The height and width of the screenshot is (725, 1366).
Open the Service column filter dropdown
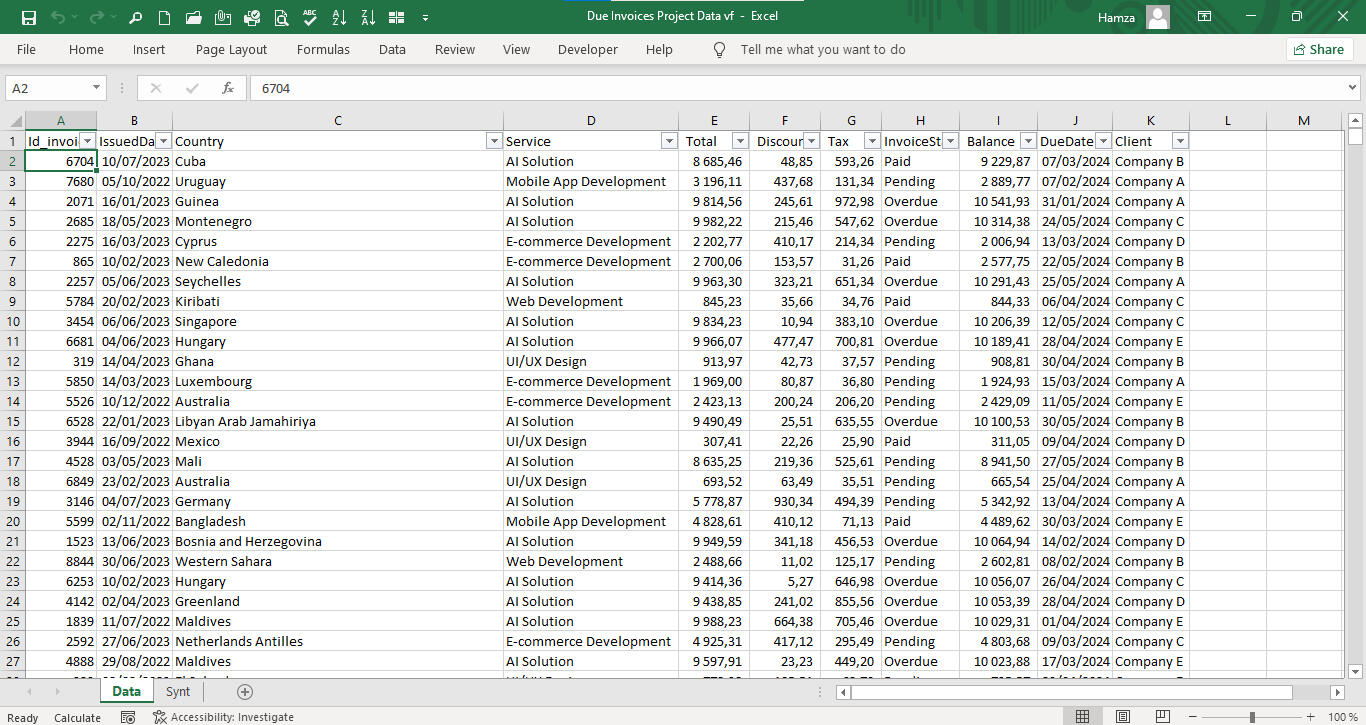tap(669, 141)
